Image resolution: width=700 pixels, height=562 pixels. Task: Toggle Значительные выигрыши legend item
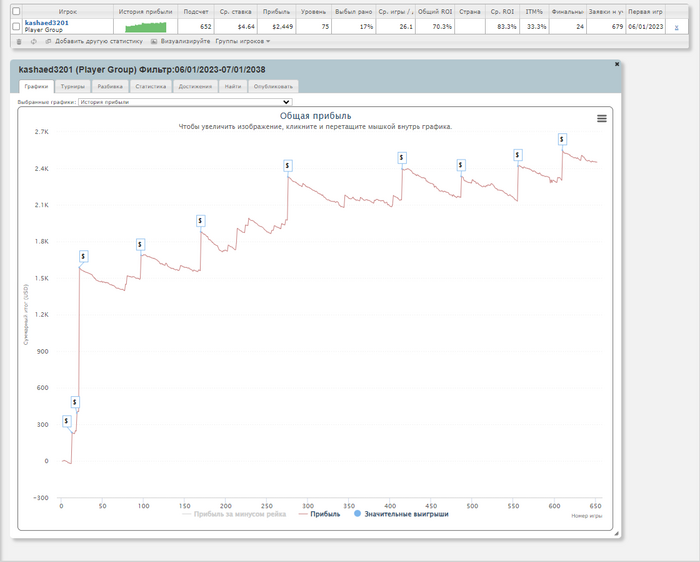[x=402, y=514]
